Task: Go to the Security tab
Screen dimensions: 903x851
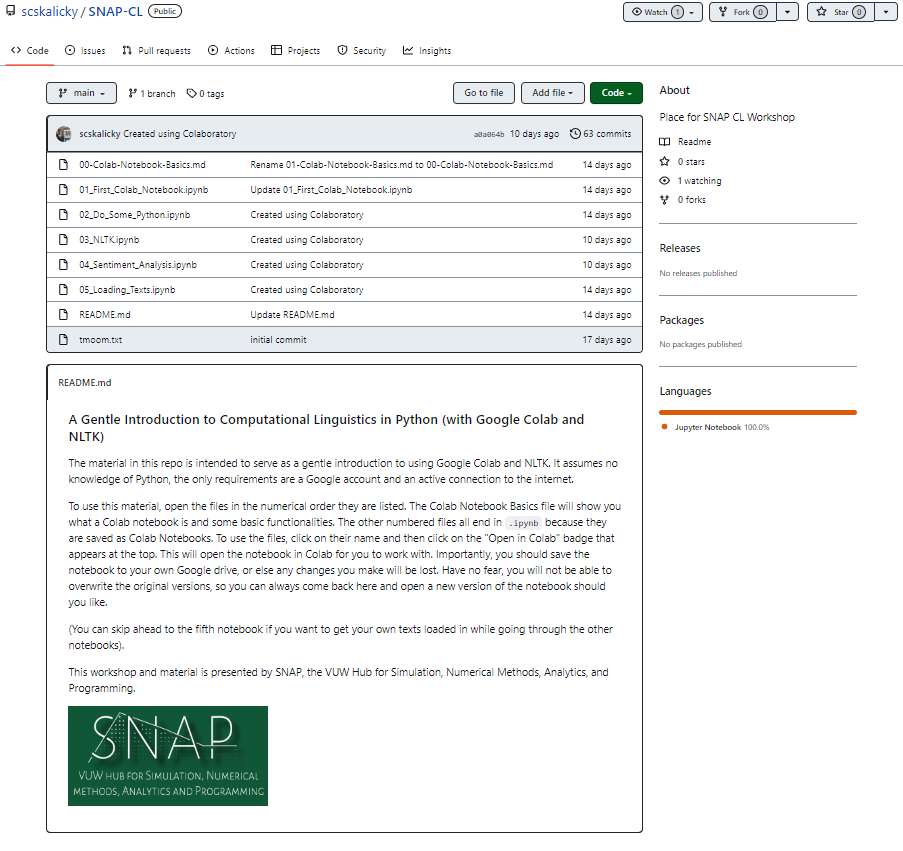Action: (362, 51)
